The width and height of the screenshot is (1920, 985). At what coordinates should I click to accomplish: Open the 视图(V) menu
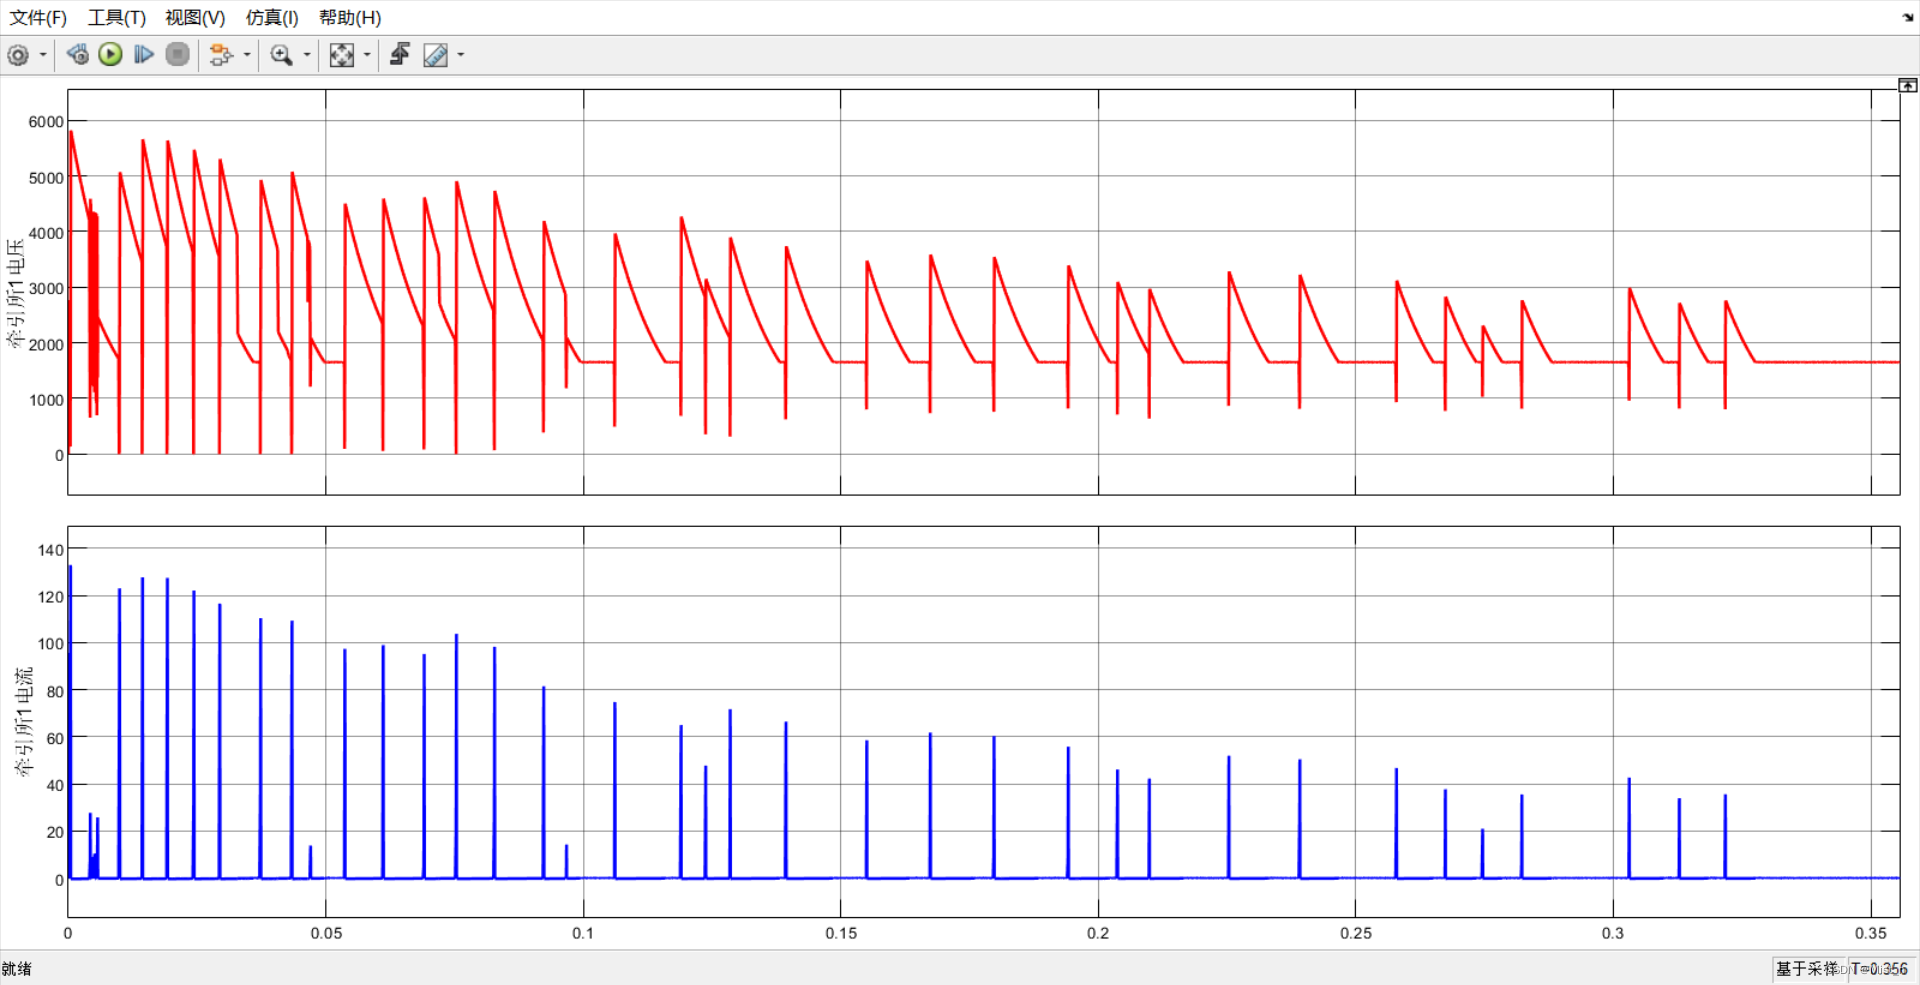point(195,18)
